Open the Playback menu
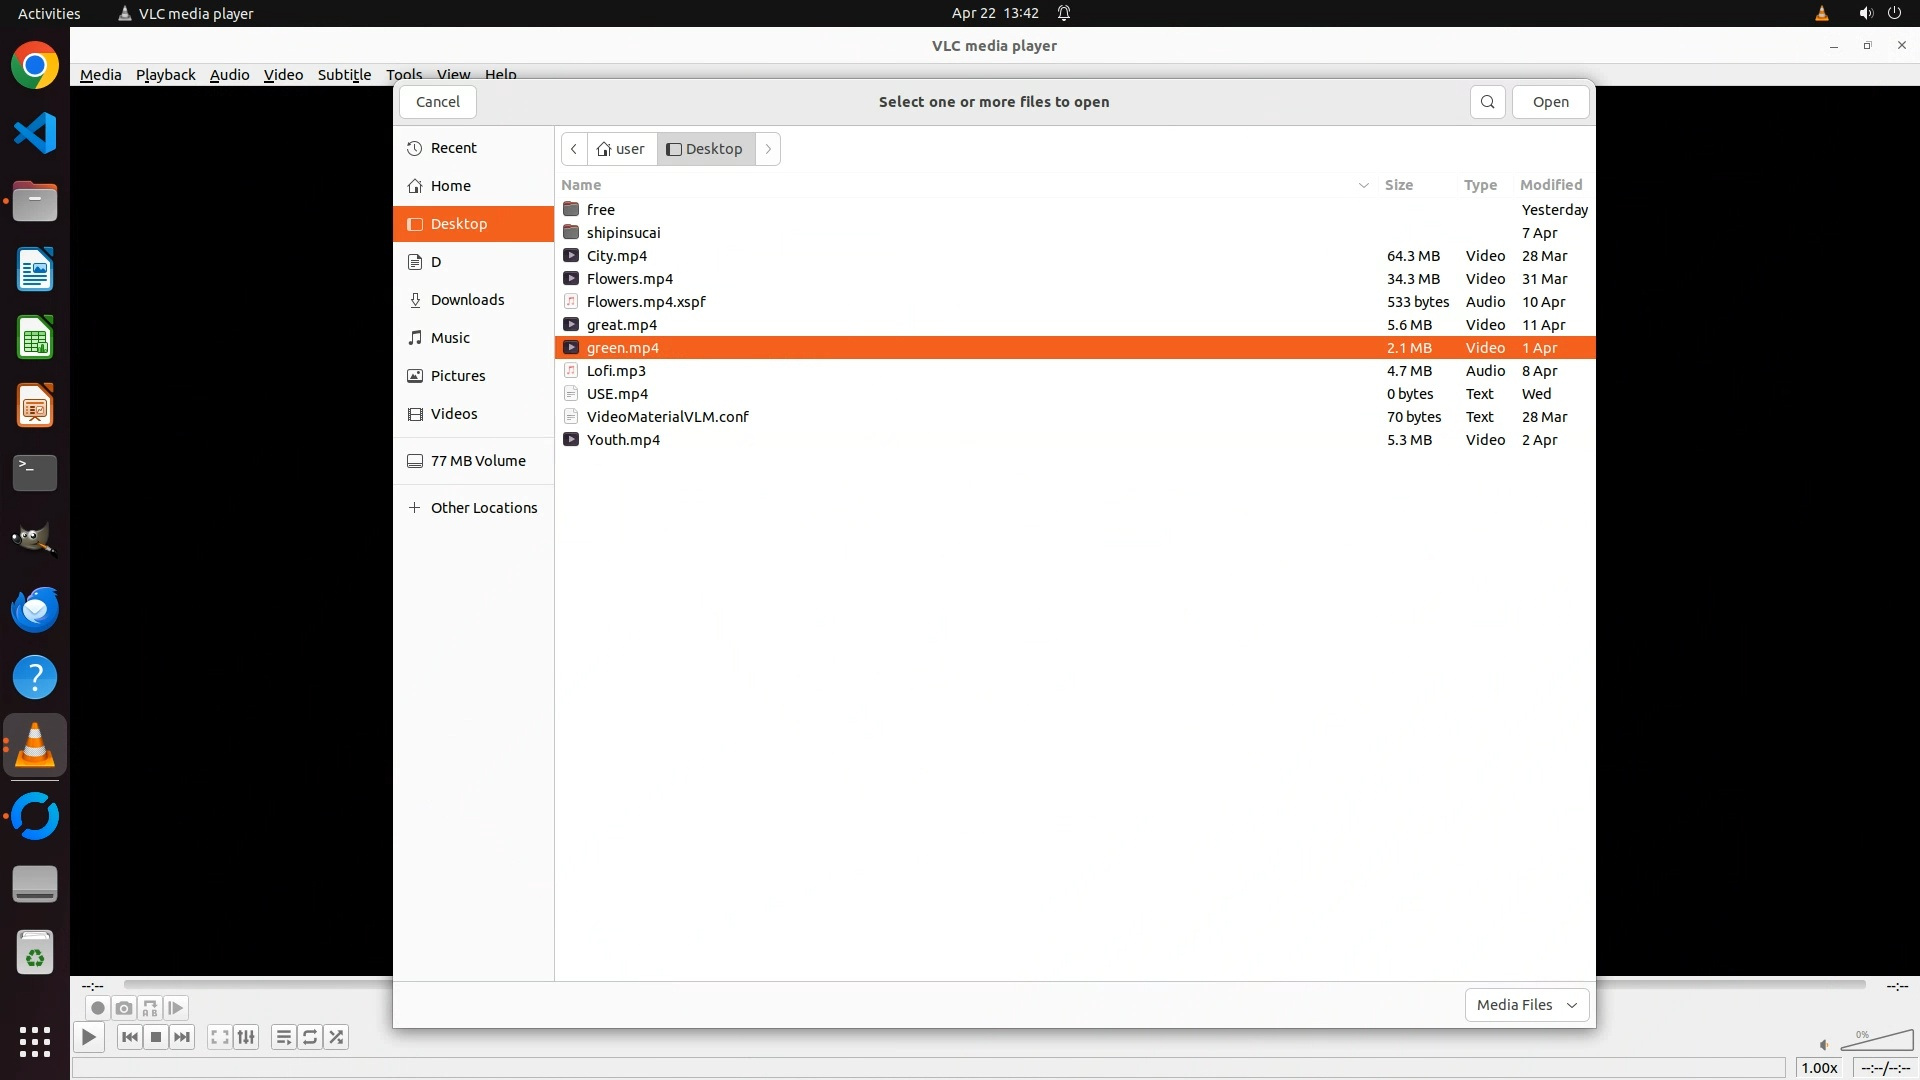Viewport: 1920px width, 1080px height. point(165,75)
